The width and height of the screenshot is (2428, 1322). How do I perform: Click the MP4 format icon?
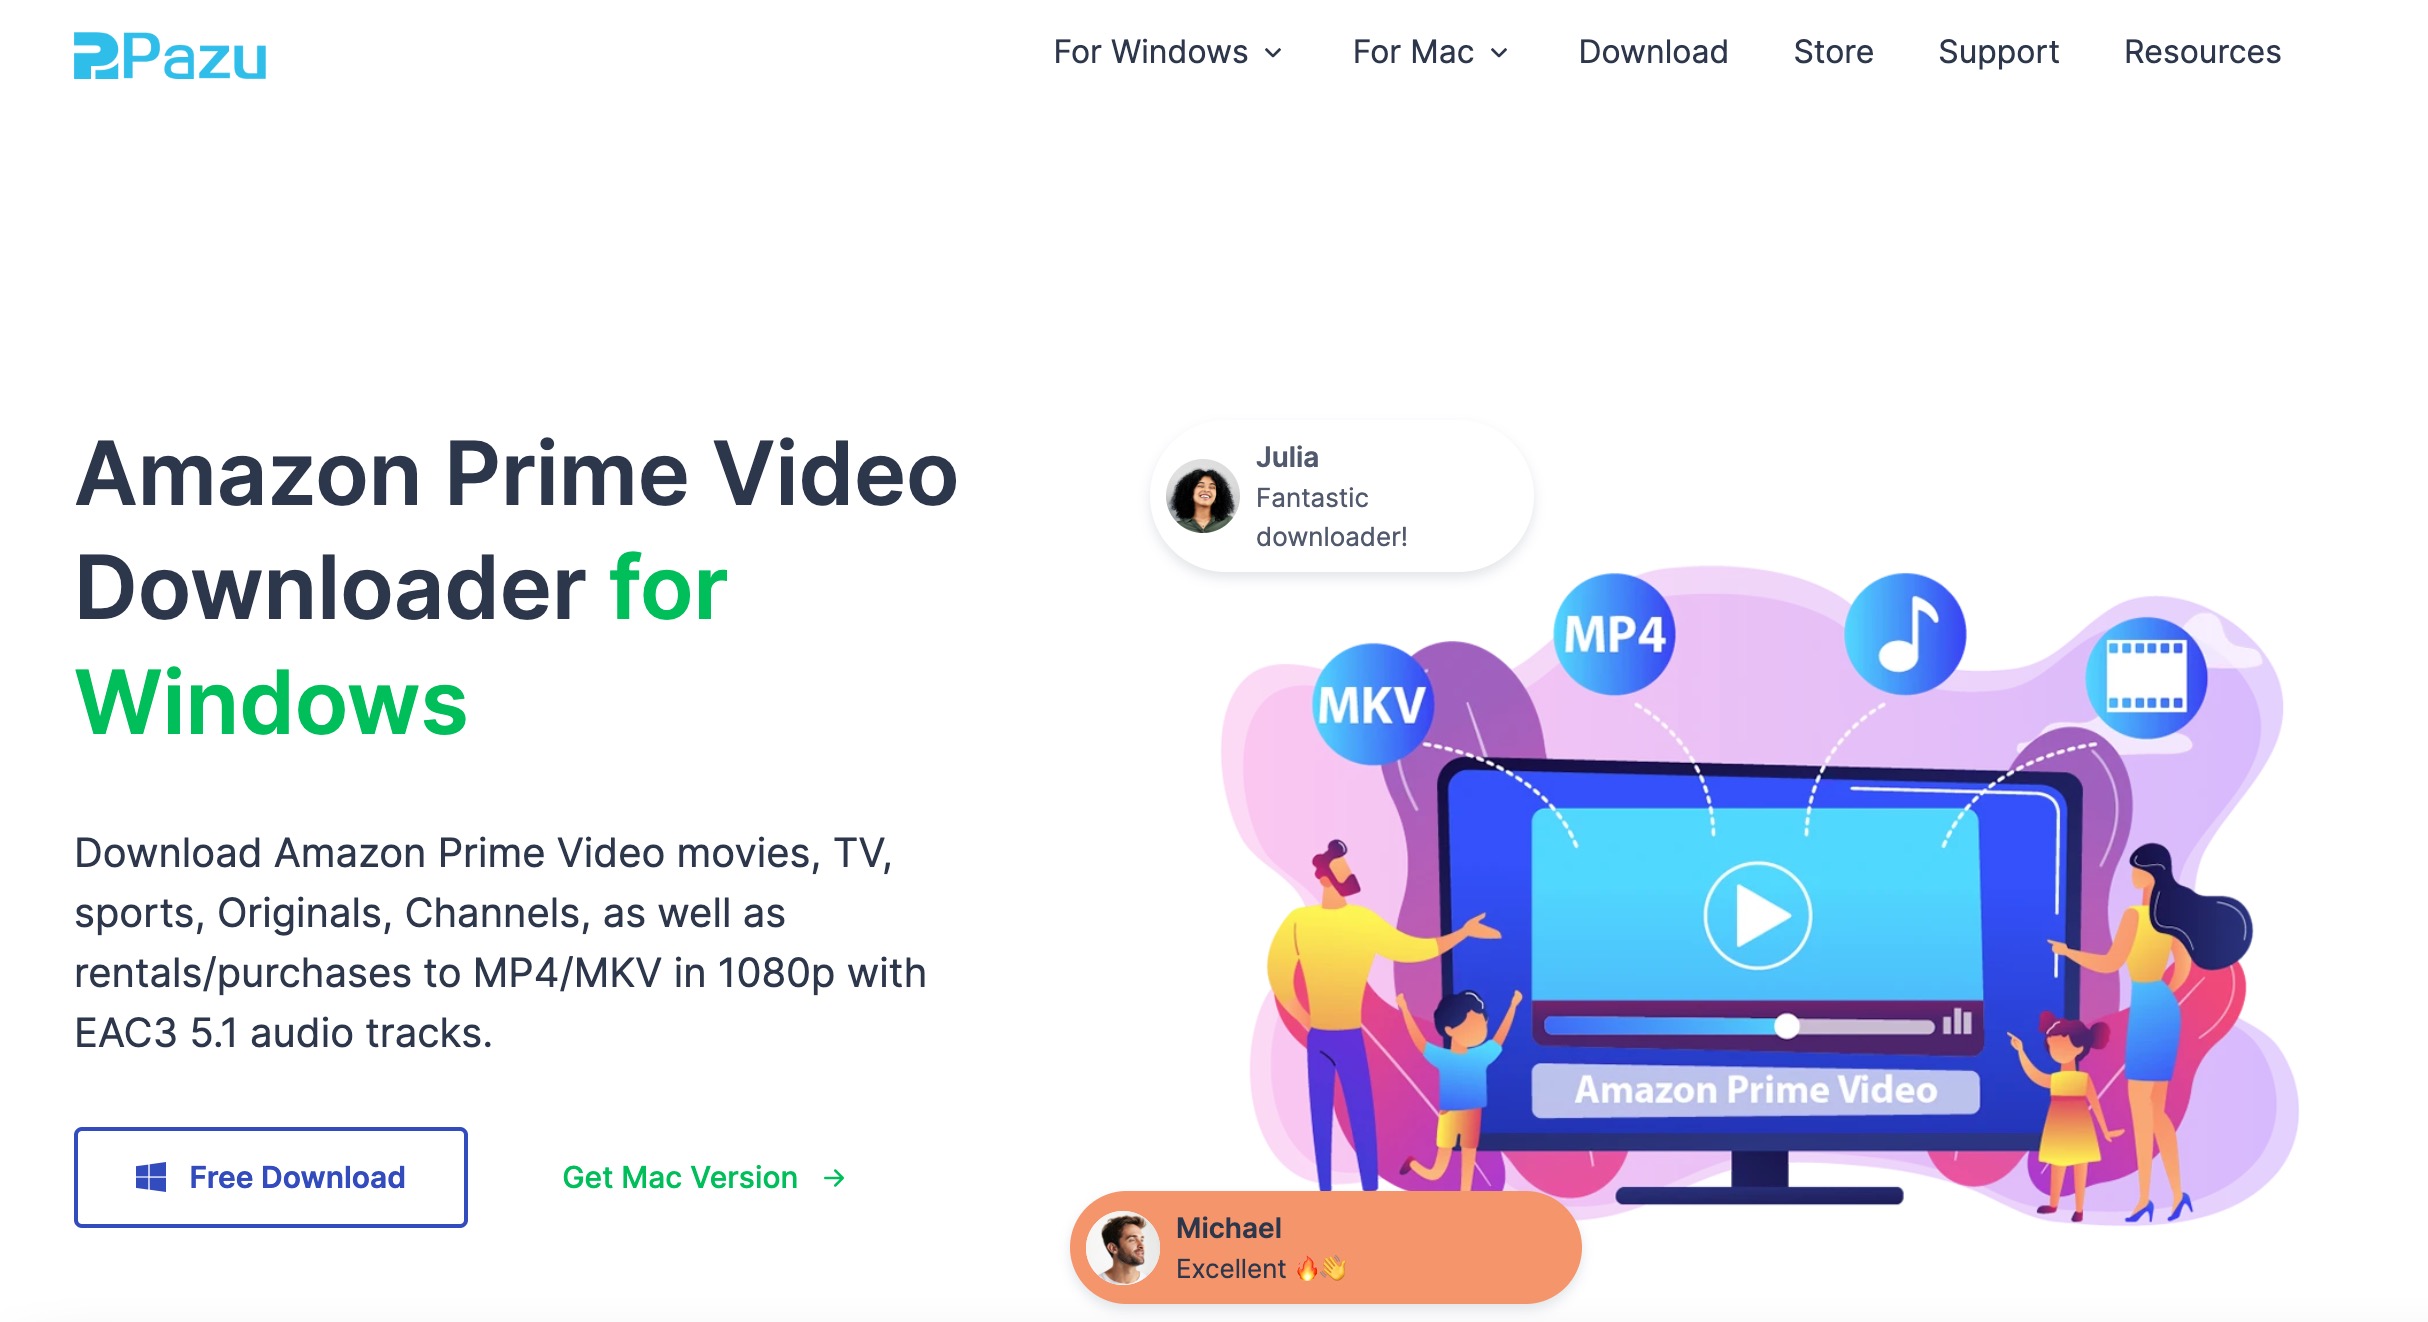(x=1619, y=635)
